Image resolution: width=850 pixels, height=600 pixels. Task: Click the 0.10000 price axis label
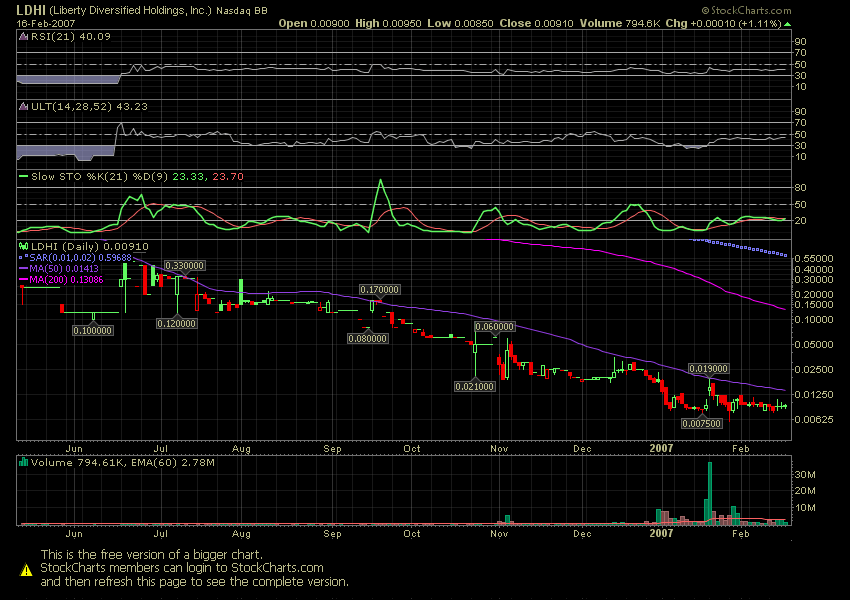[814, 320]
